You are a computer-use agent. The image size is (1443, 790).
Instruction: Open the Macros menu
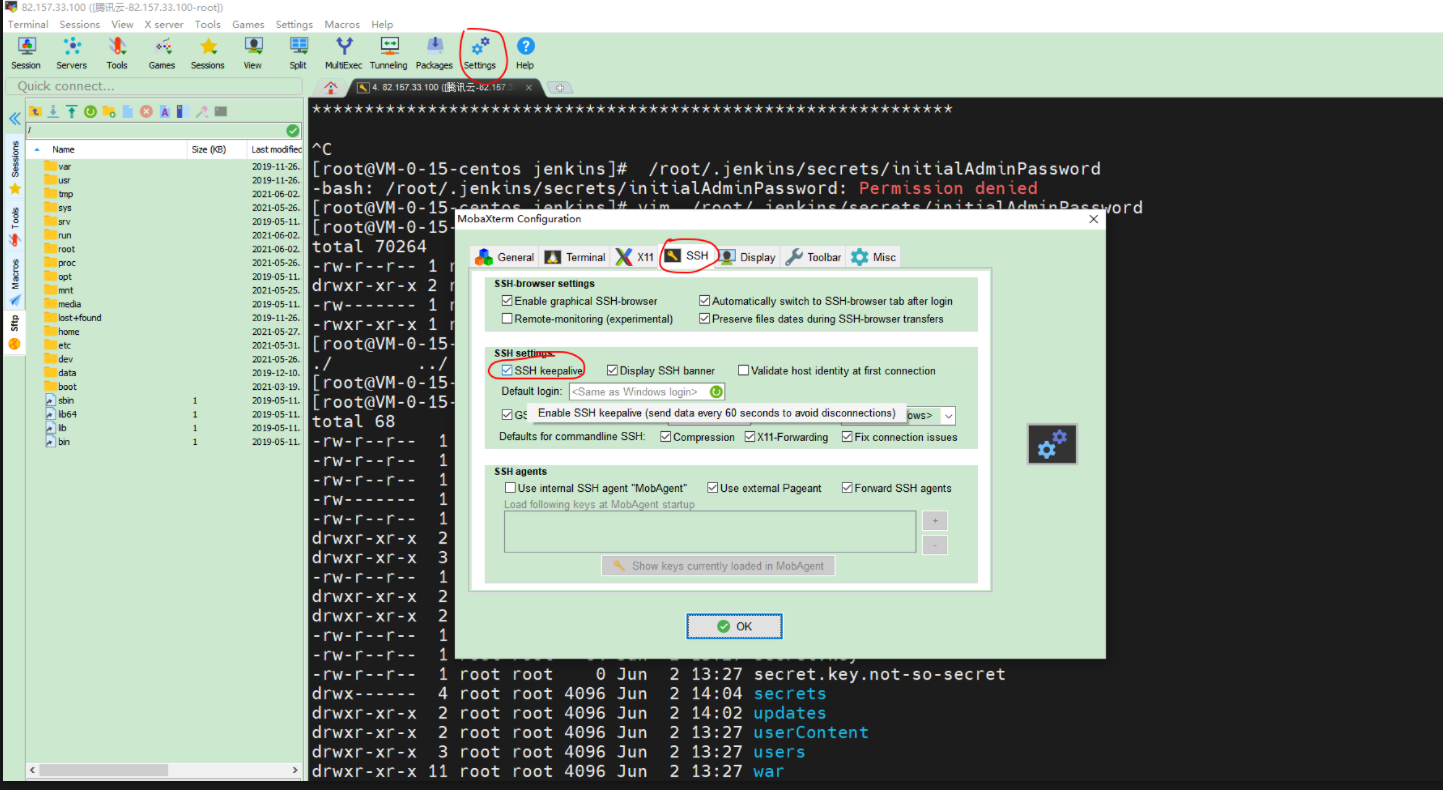pos(342,23)
